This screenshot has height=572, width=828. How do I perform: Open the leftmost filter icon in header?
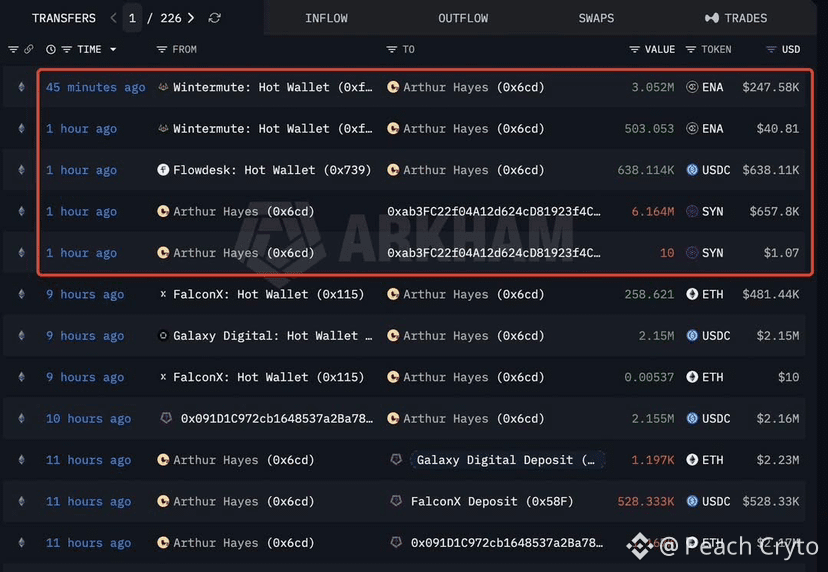[13, 49]
